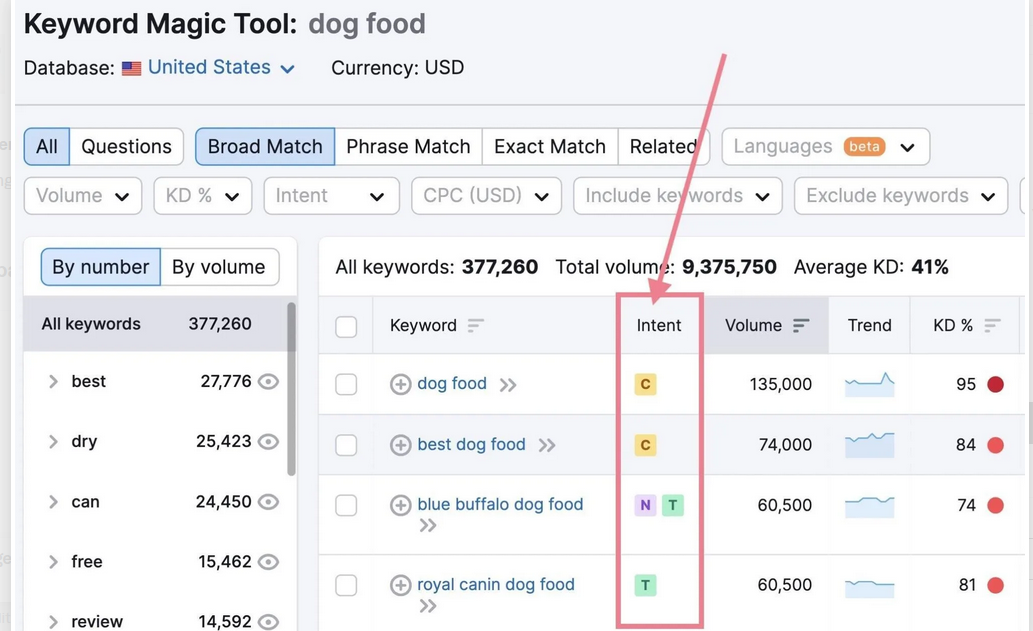Viewport: 1033px width, 631px height.
Task: Open the trend sparkline for "best dog food"
Action: click(868, 444)
